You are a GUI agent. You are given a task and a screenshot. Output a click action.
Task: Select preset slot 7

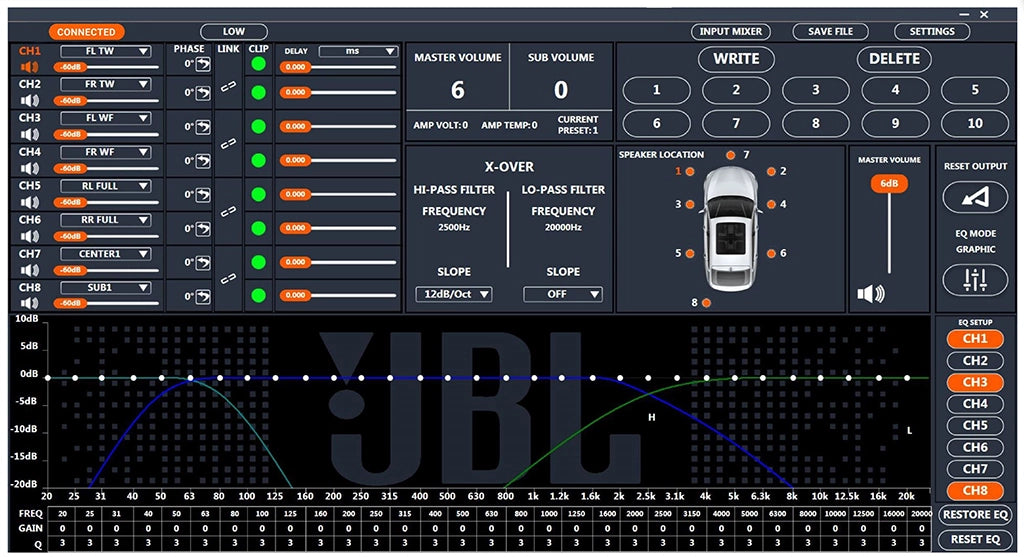pos(736,123)
